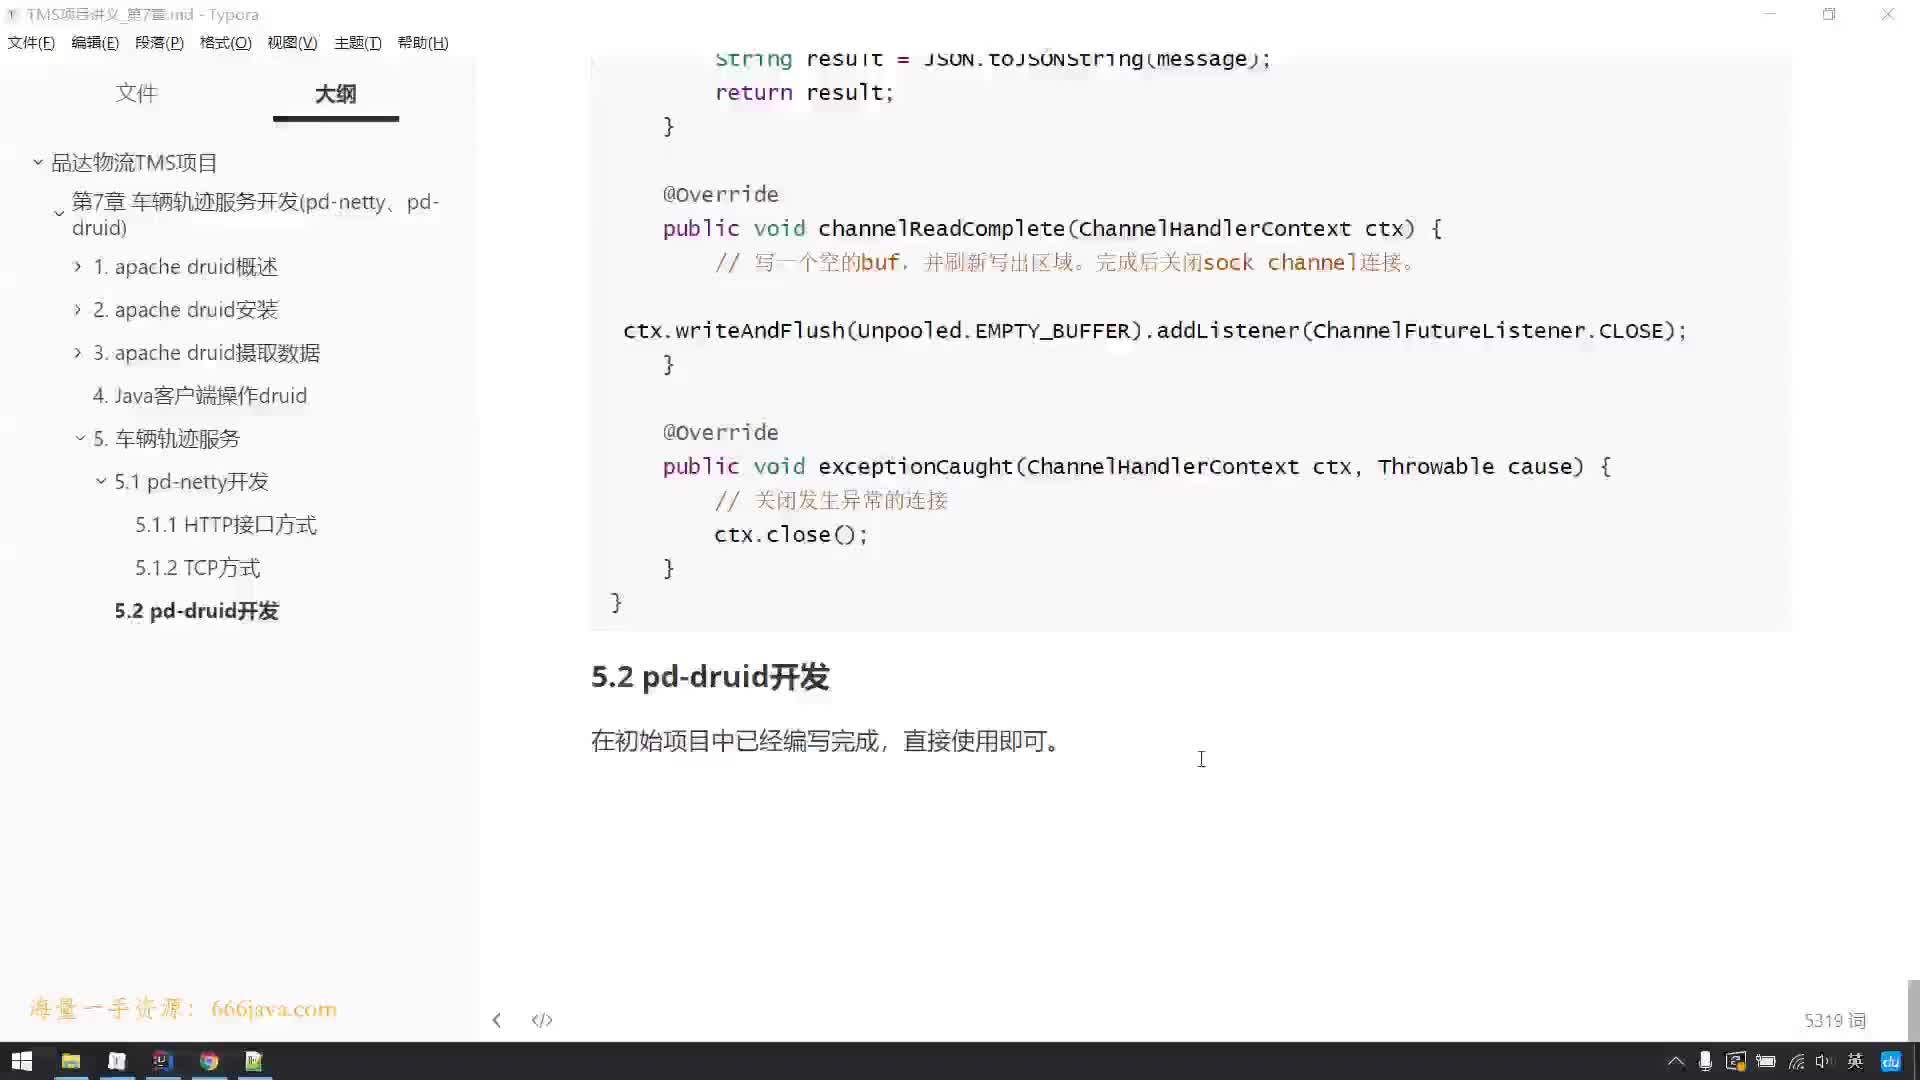
Task: Click the ctx.close(); code line
Action: click(x=790, y=535)
